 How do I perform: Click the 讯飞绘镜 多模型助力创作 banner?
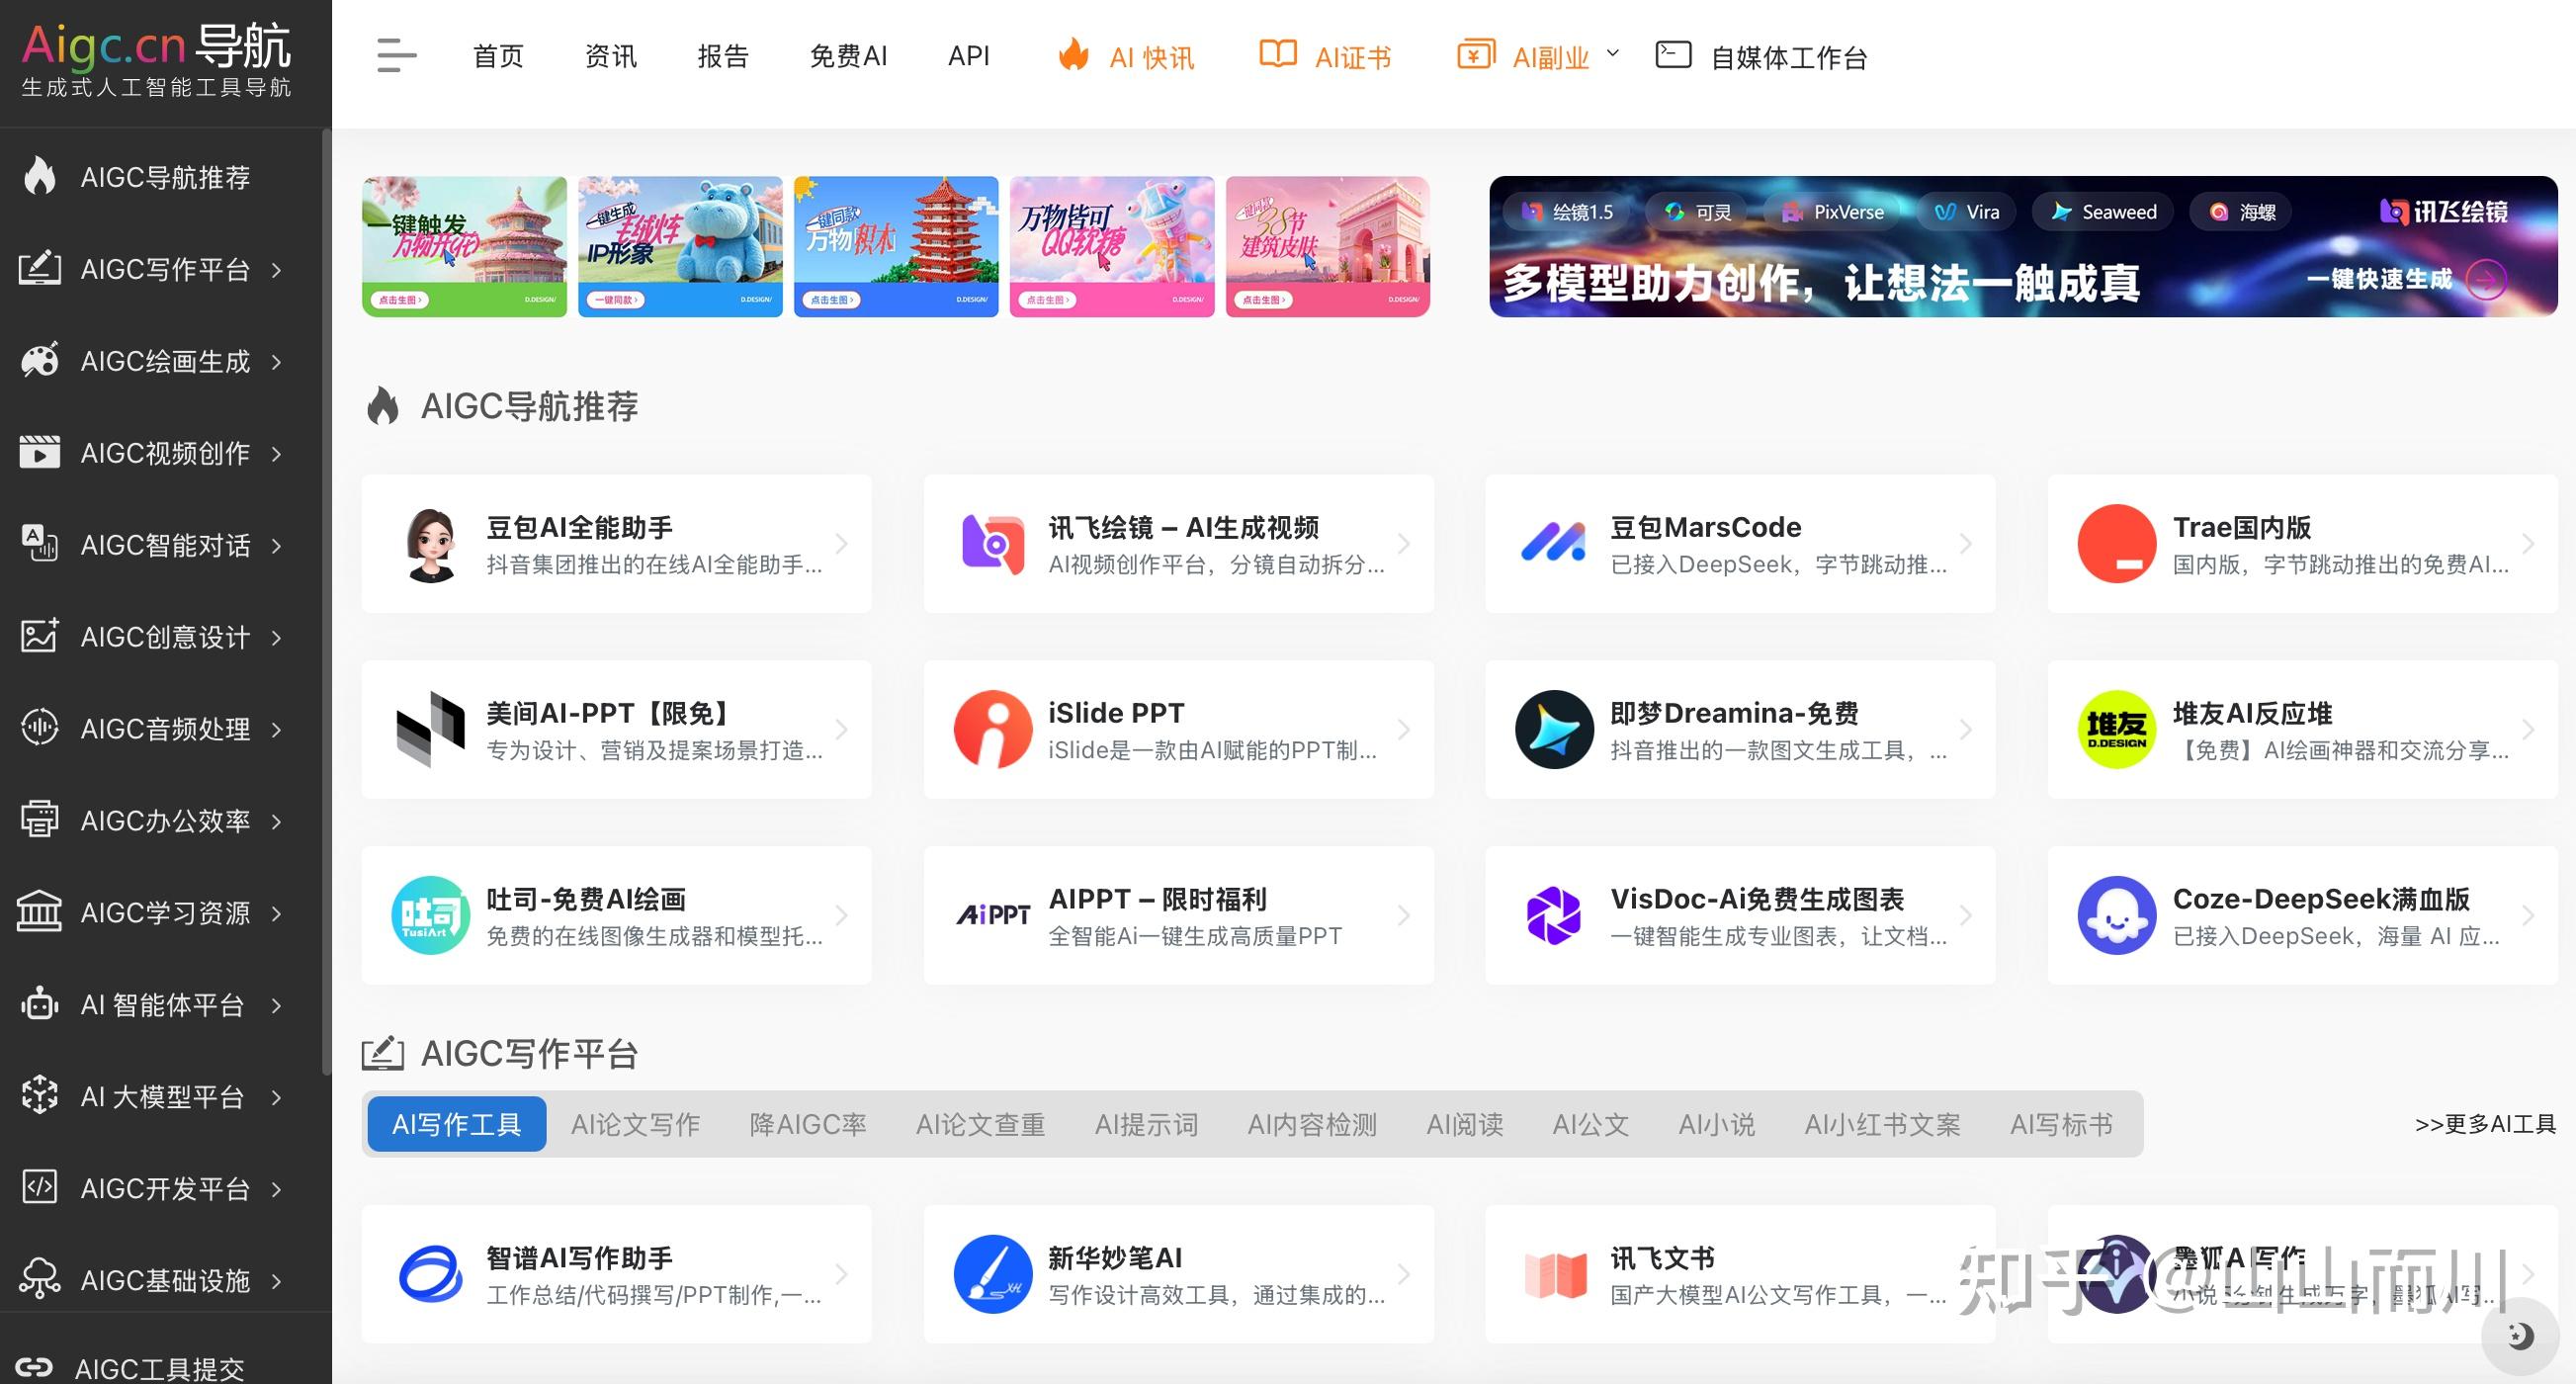tap(2023, 246)
